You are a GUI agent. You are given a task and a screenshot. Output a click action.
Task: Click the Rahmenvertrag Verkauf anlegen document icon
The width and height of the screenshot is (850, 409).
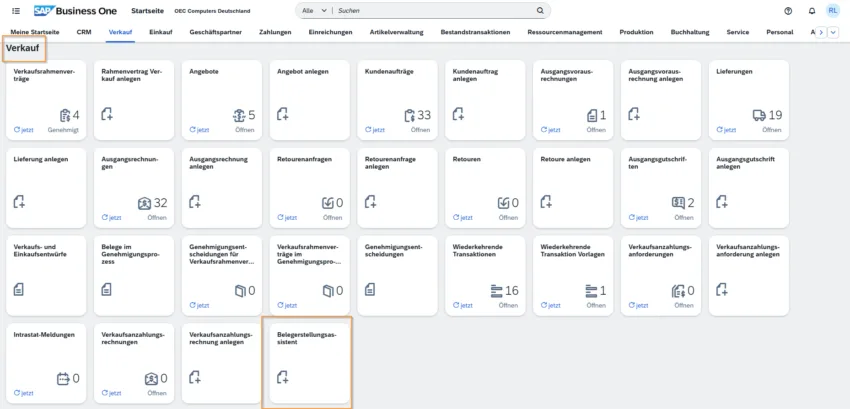click(x=107, y=114)
